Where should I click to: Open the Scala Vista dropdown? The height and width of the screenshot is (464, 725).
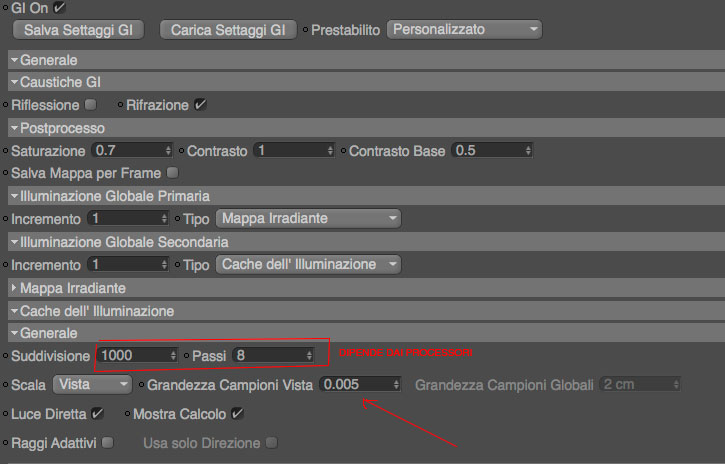point(92,384)
